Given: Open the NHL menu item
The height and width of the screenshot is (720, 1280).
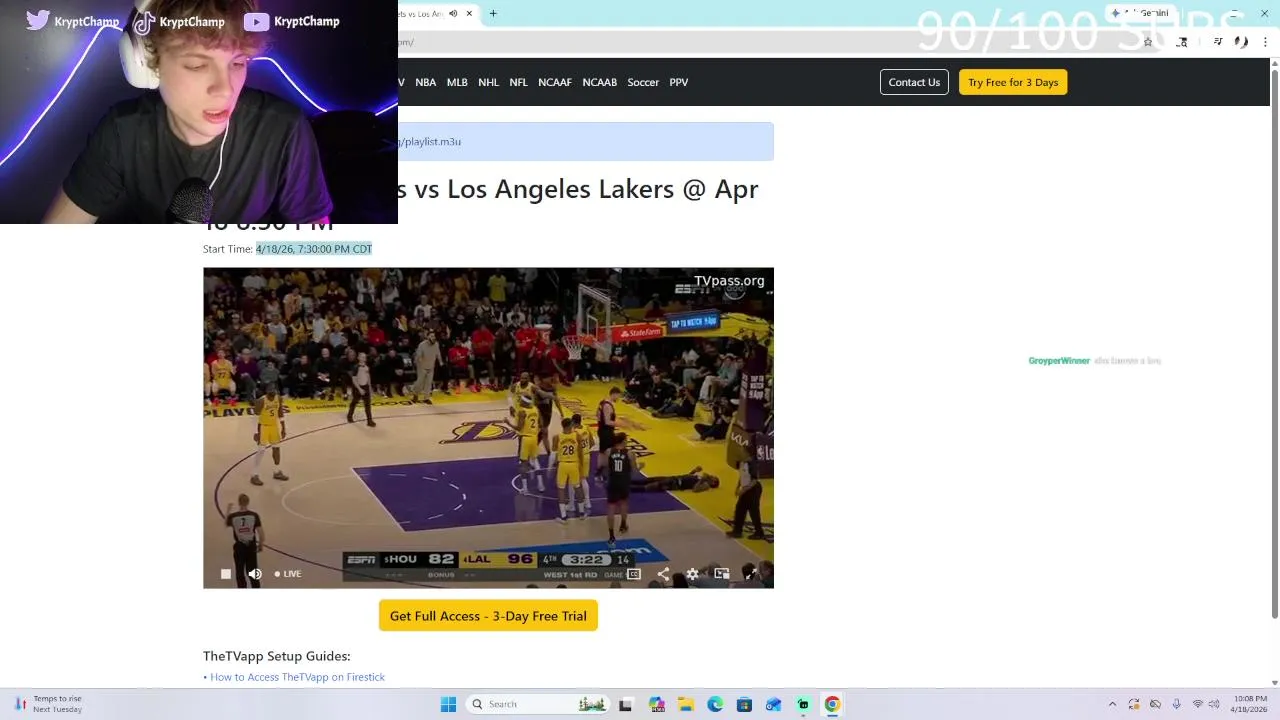Looking at the screenshot, I should [488, 82].
